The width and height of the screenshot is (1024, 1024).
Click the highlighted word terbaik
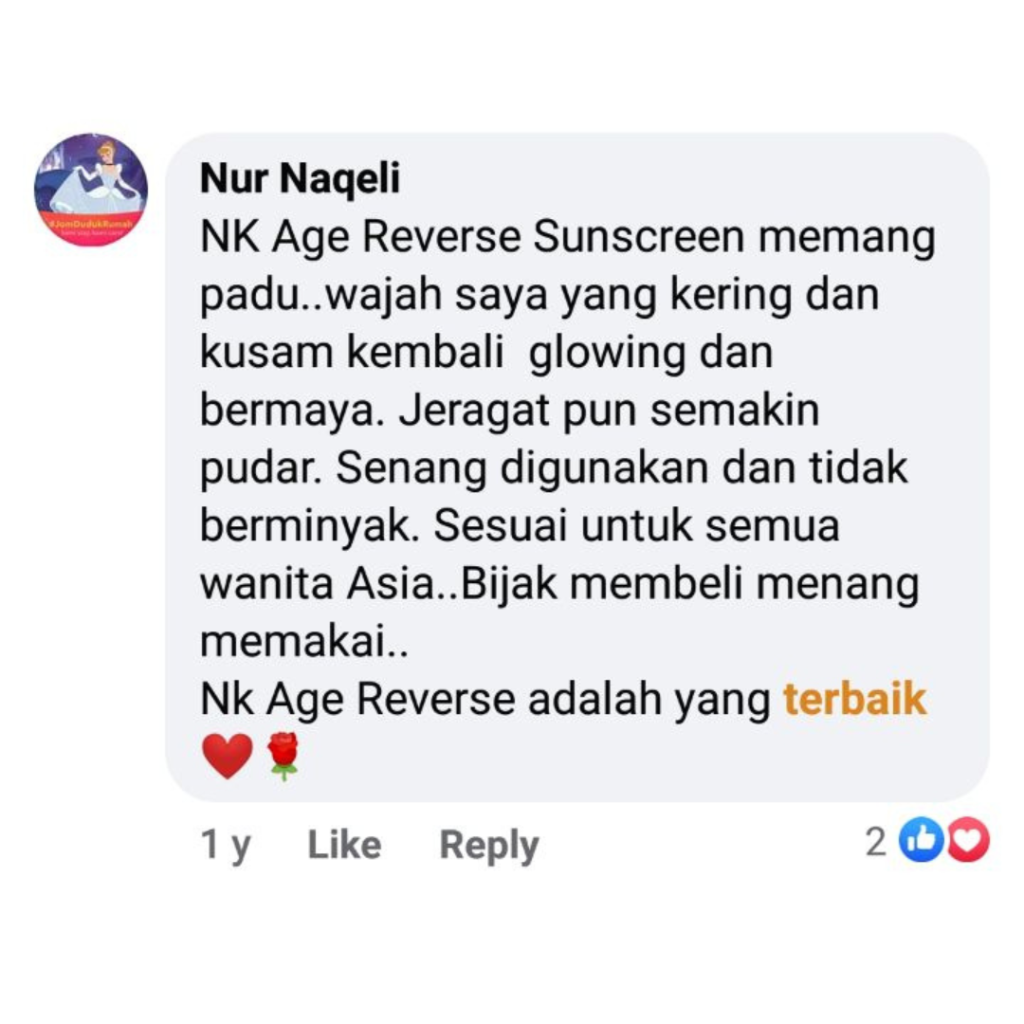coord(855,699)
